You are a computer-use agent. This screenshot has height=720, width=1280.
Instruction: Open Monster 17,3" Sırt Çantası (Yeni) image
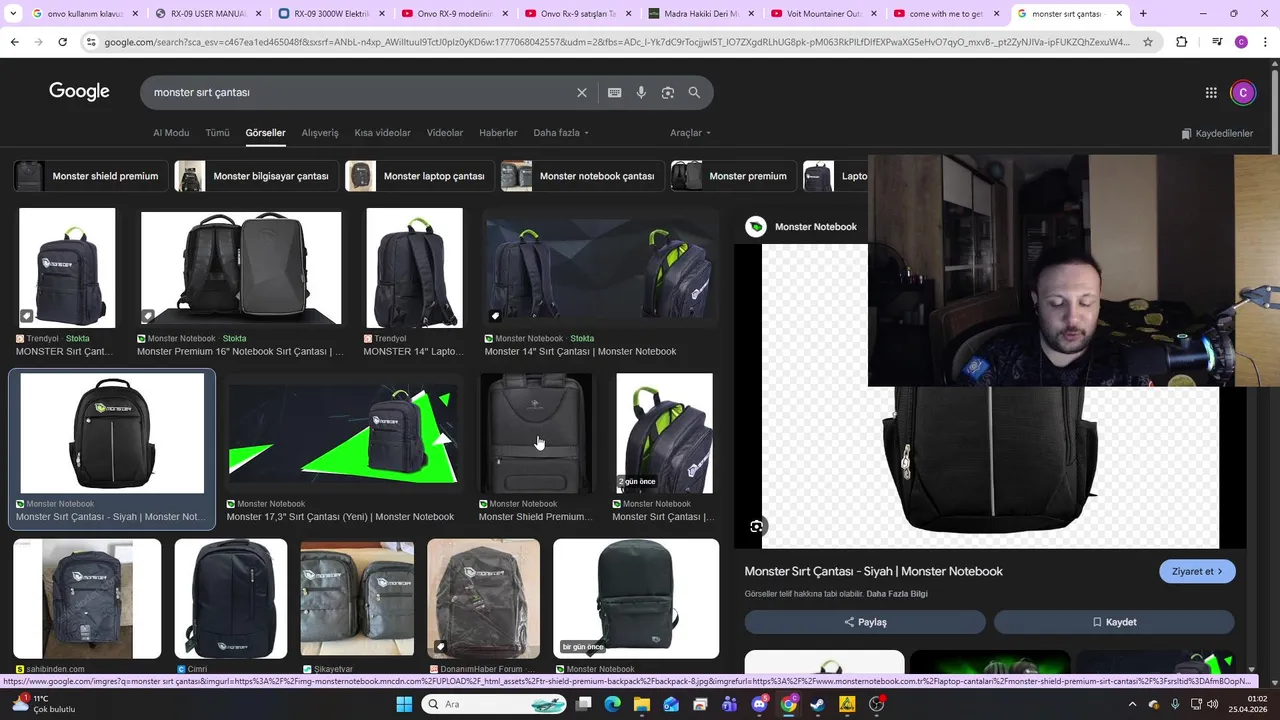point(342,433)
